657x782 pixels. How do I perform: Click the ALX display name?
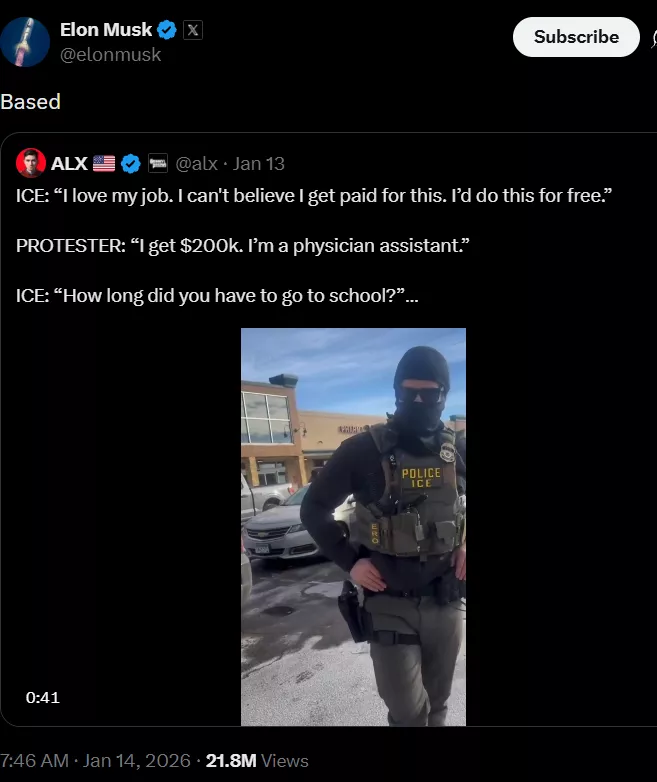pyautogui.click(x=69, y=164)
